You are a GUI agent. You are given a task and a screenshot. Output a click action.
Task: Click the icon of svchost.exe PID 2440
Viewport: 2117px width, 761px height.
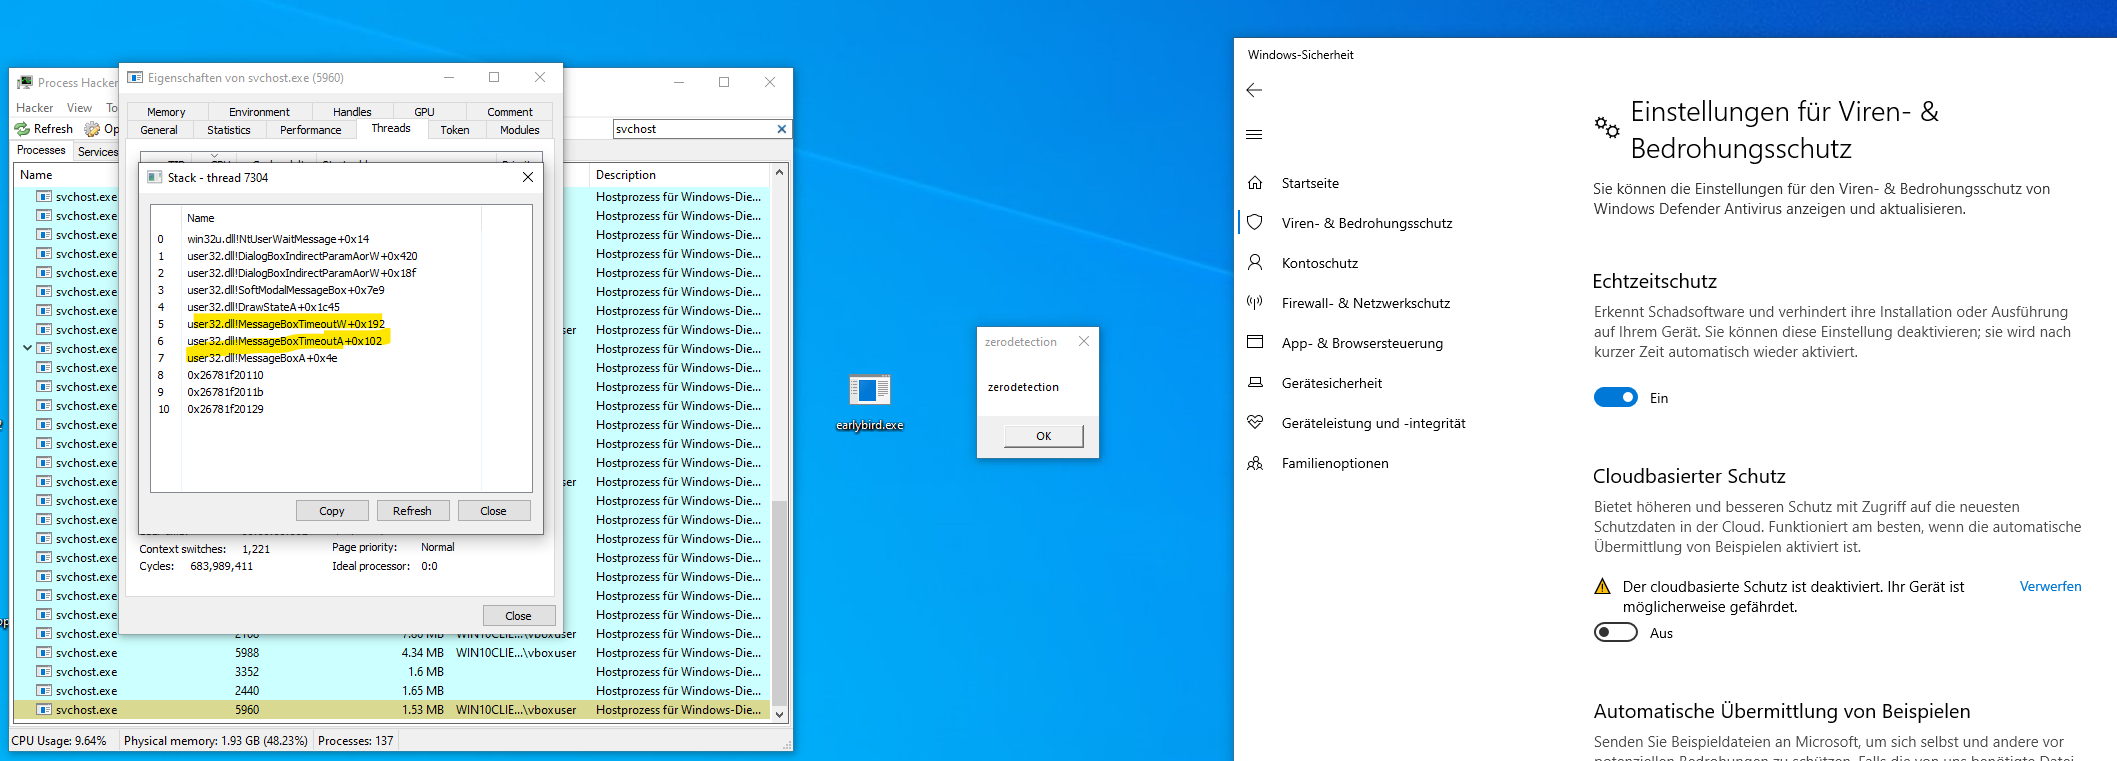pyautogui.click(x=44, y=691)
